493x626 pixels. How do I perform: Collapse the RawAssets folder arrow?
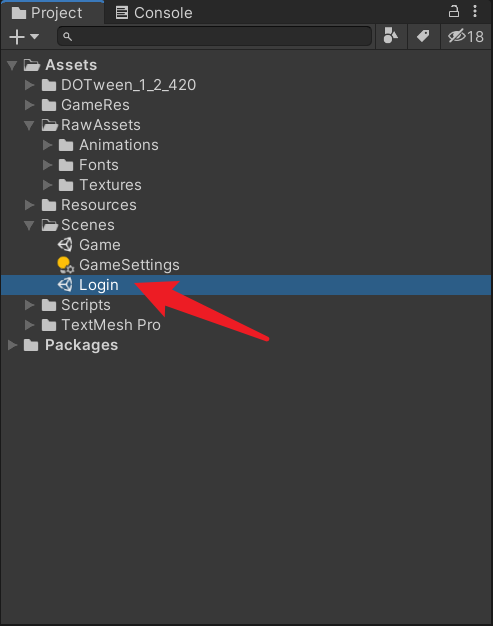29,125
